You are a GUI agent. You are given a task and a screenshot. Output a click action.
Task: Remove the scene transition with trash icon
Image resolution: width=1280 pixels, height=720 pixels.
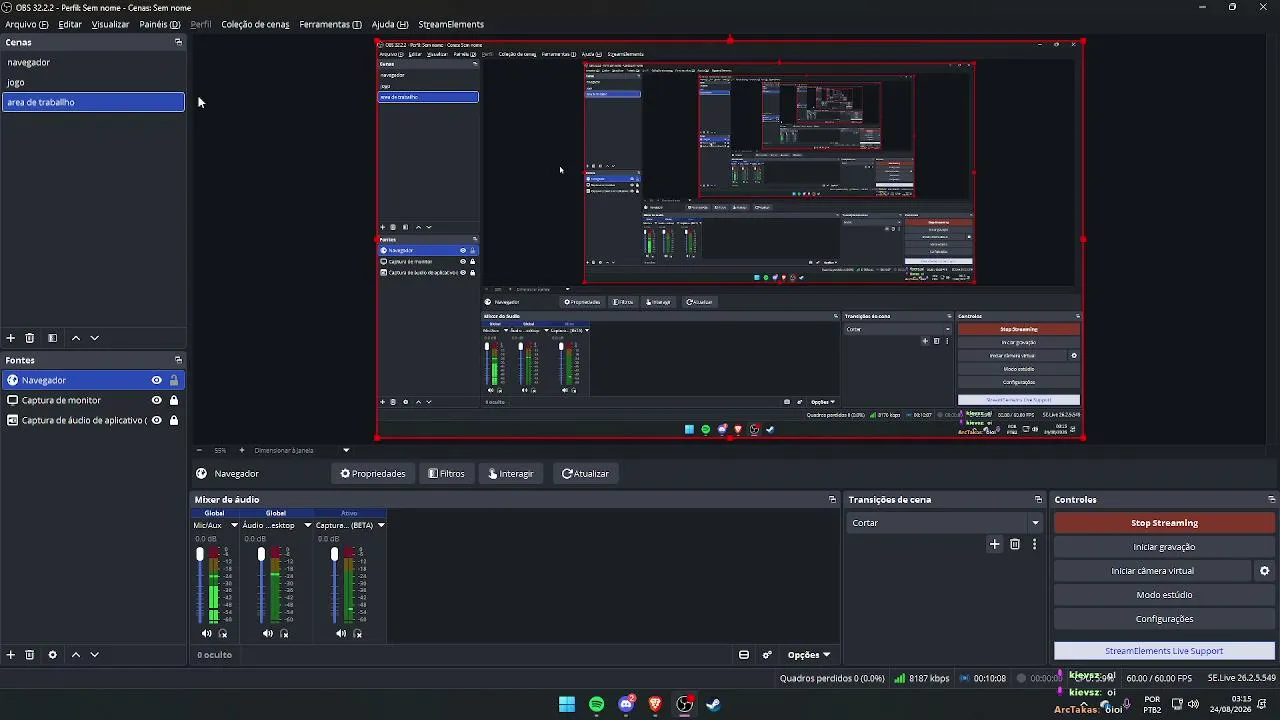click(1015, 544)
